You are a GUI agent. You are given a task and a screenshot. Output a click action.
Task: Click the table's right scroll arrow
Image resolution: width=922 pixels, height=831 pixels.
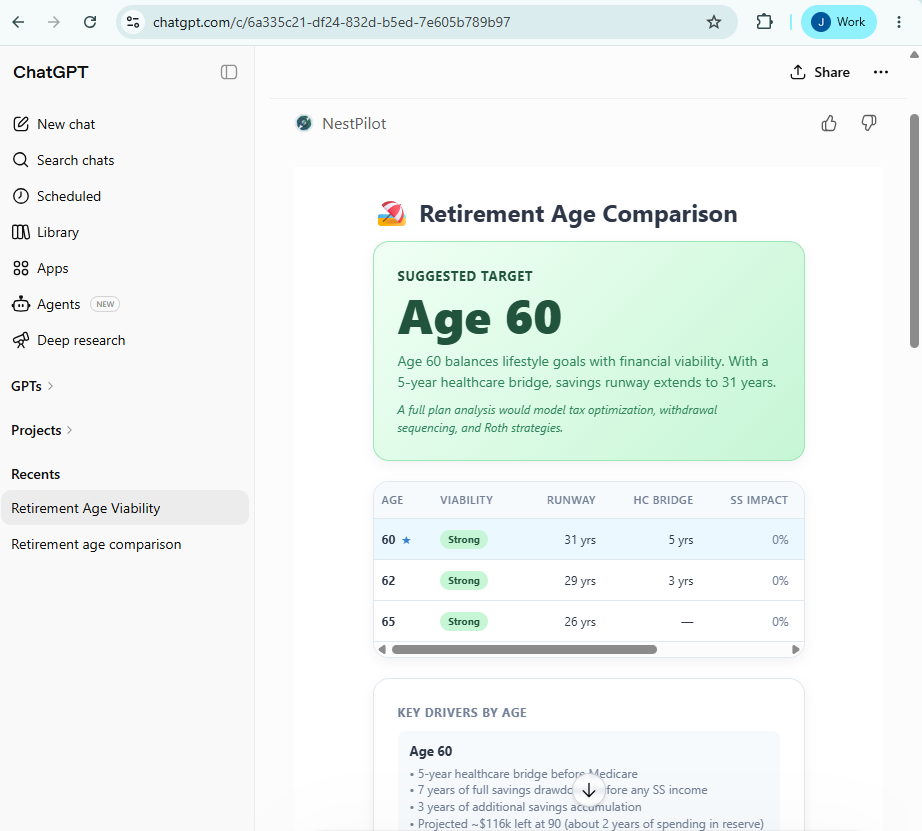click(796, 649)
